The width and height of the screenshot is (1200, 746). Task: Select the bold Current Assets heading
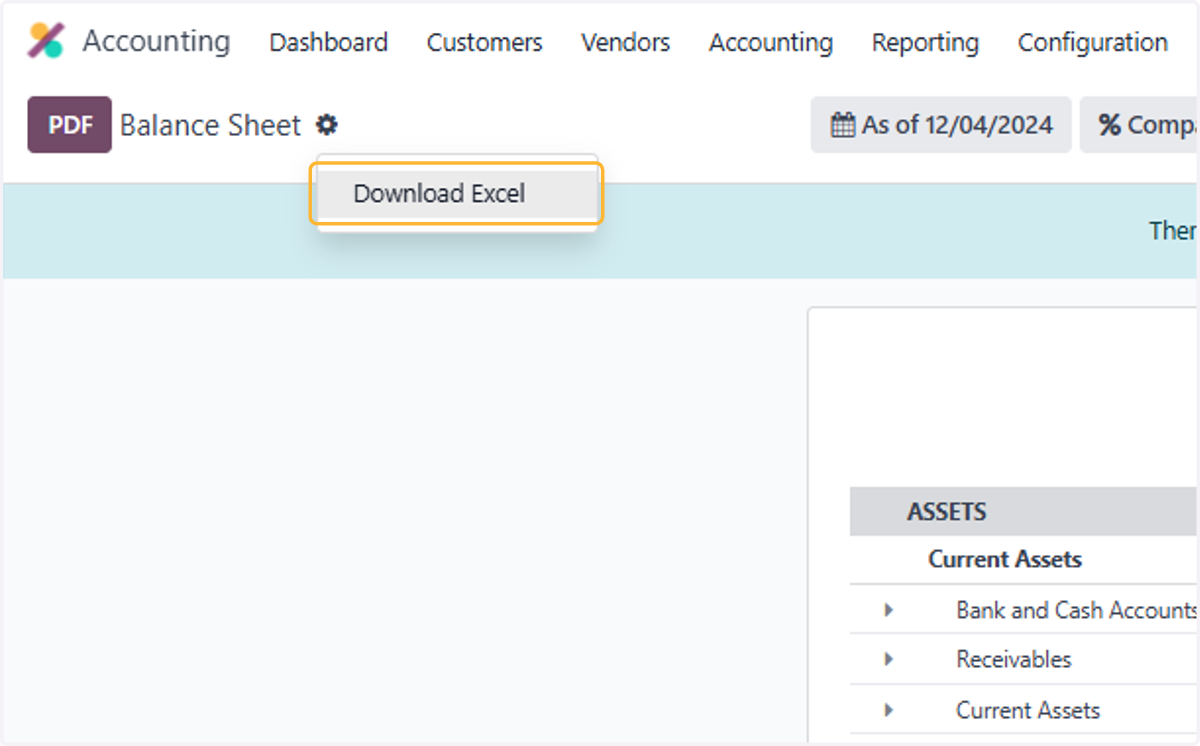pos(1005,559)
